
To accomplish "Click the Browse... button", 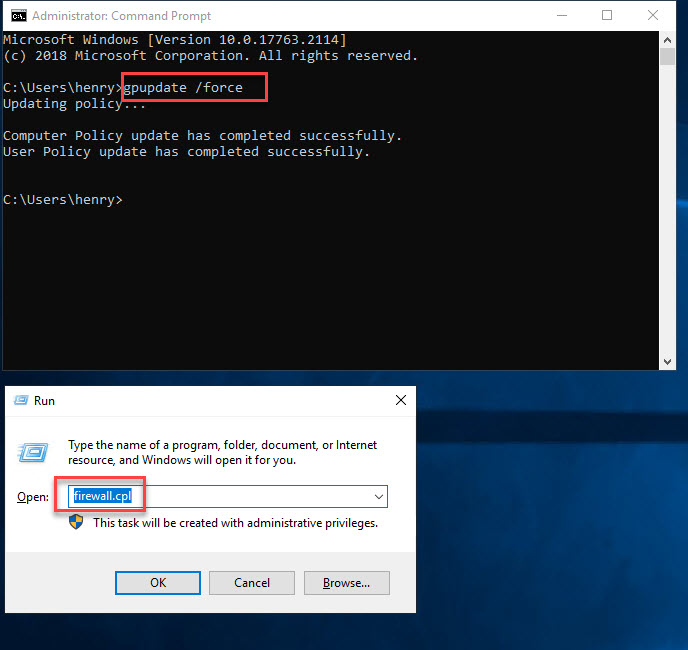I will pyautogui.click(x=346, y=583).
